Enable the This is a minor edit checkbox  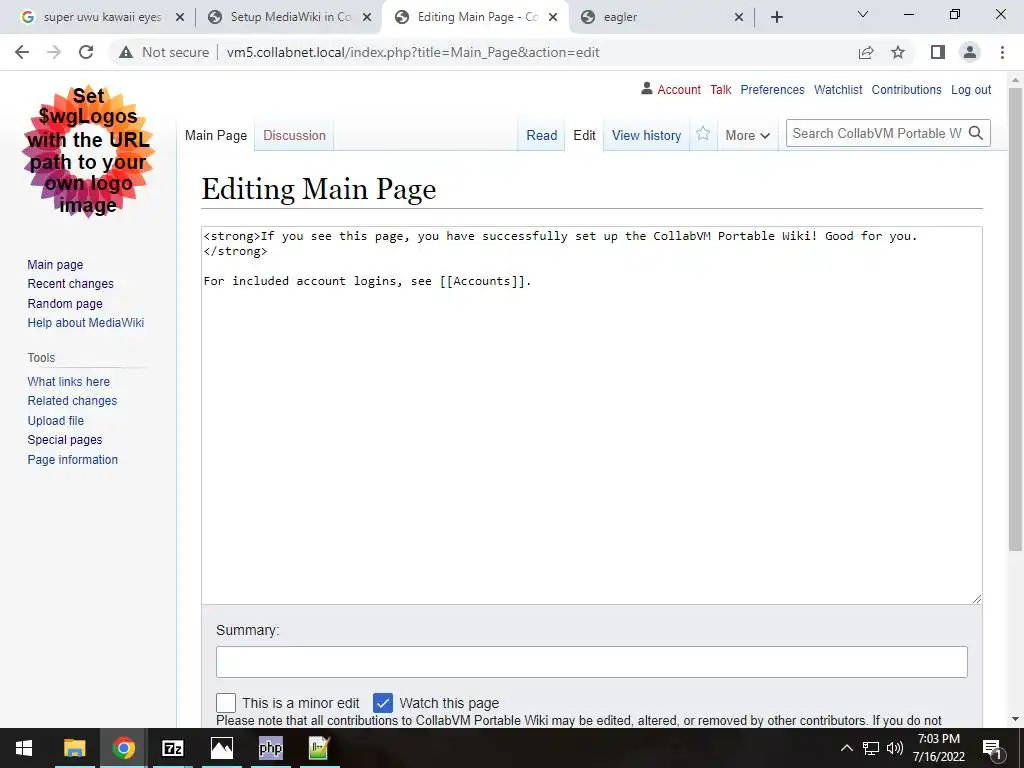(226, 703)
